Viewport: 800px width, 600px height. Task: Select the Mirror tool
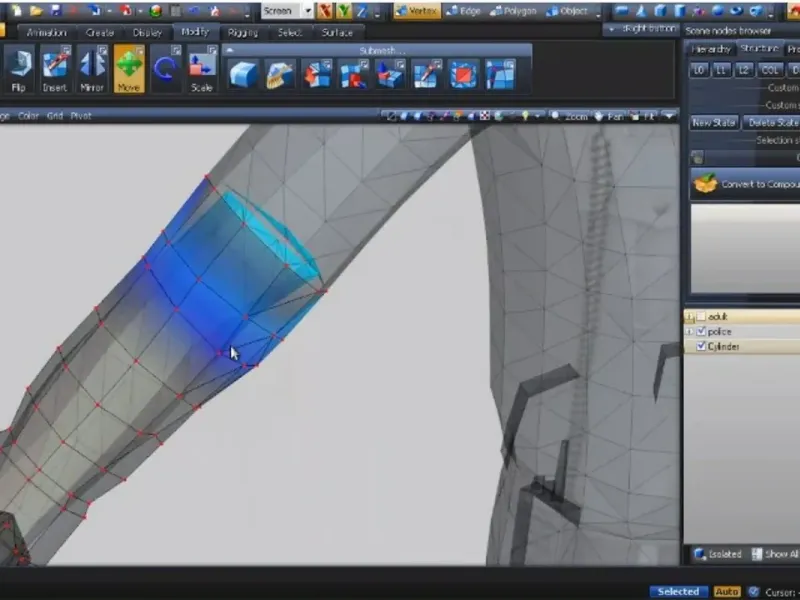(92, 70)
